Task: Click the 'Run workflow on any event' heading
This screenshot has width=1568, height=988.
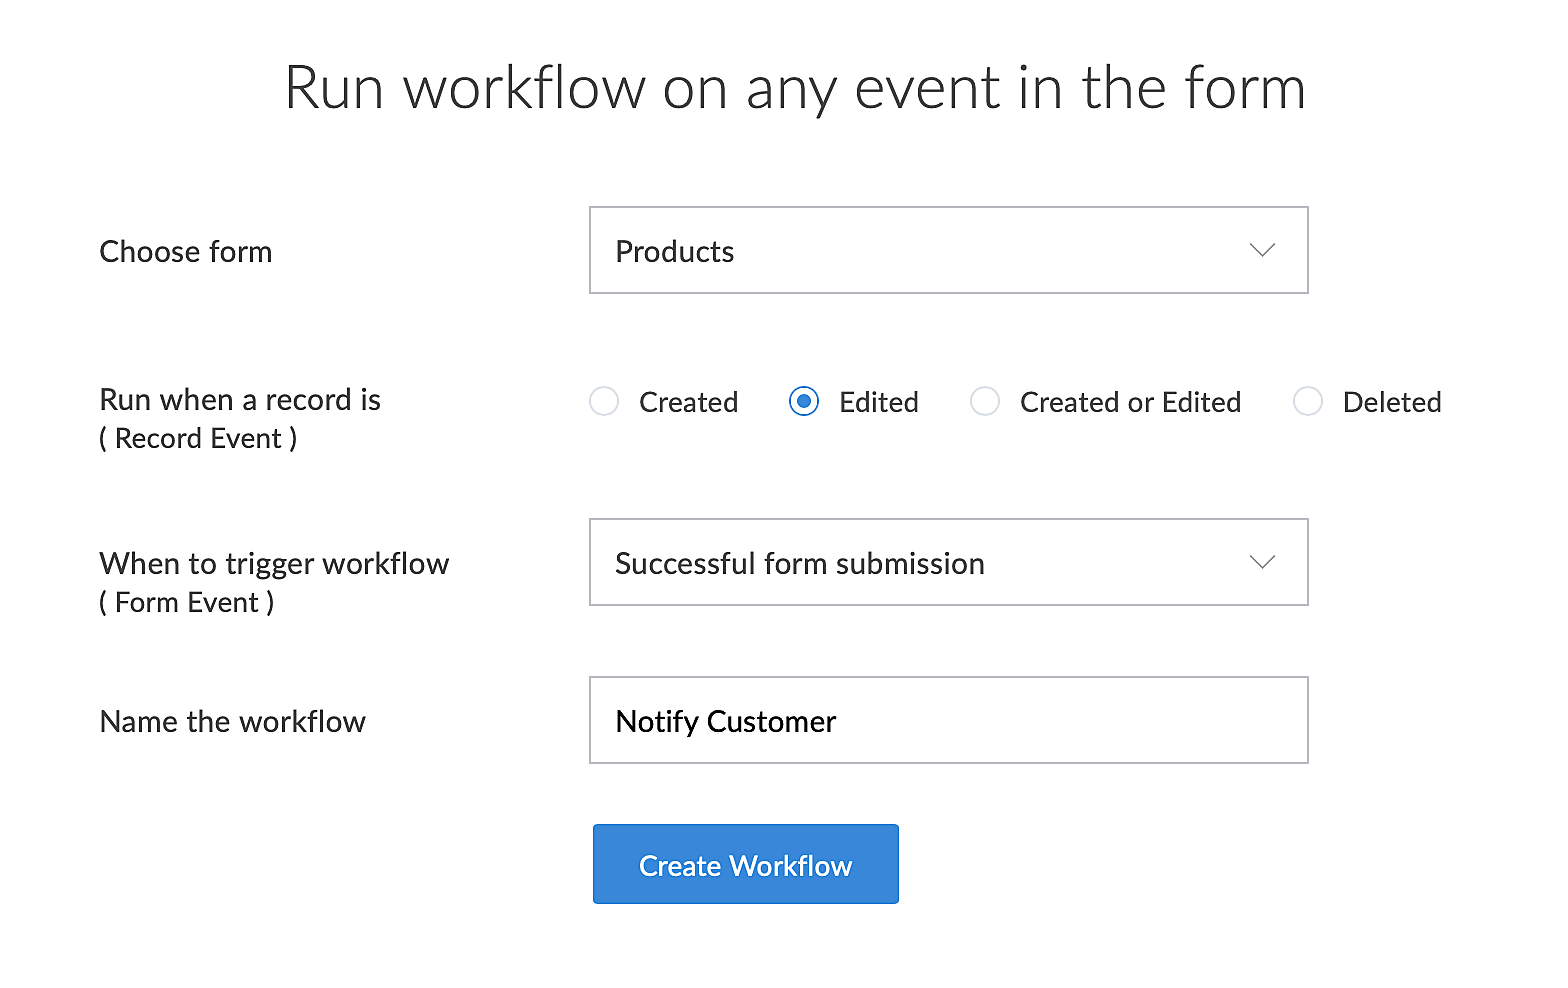Action: coord(795,88)
